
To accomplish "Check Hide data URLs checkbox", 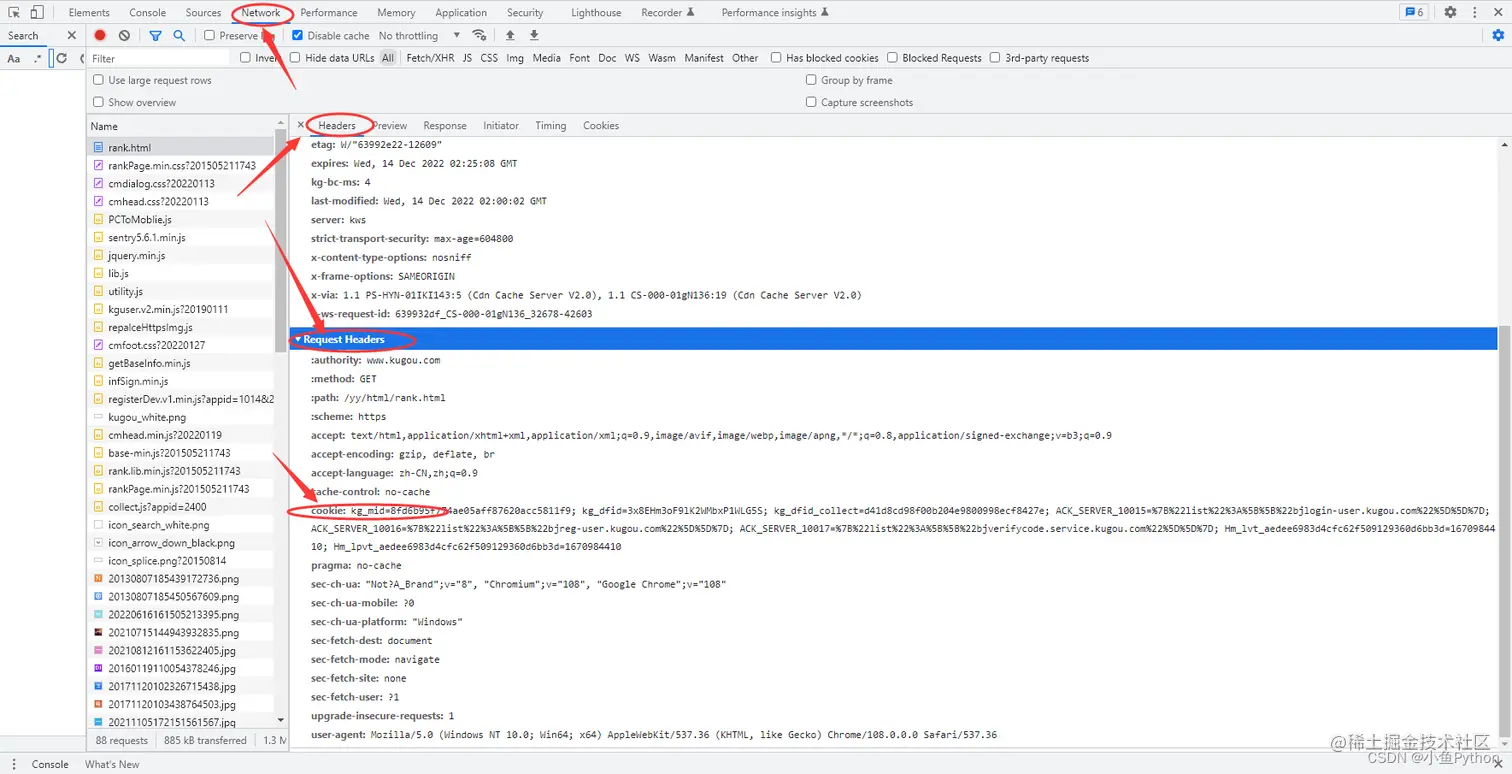I will pos(295,57).
